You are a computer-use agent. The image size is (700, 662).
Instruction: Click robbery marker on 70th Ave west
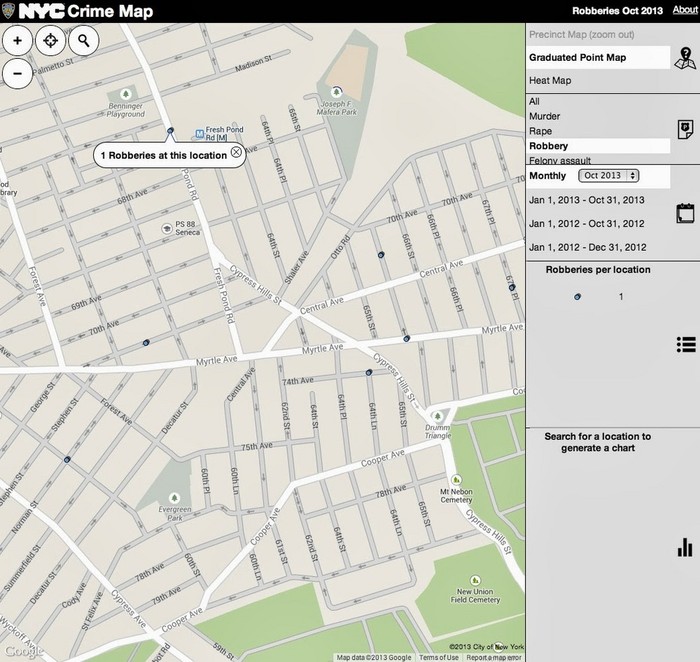(146, 343)
